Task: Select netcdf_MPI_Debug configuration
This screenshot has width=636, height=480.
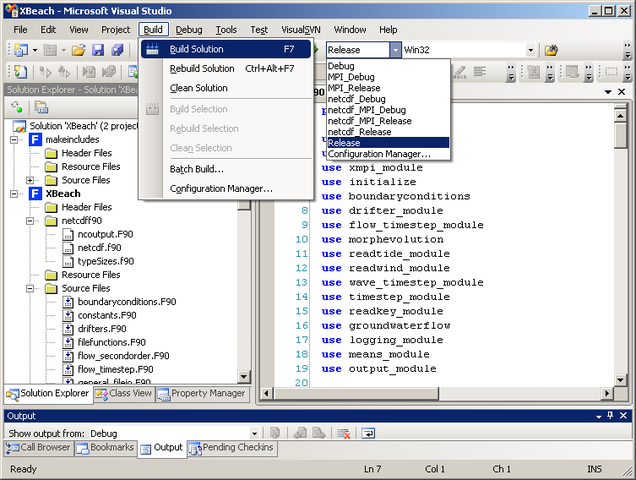Action: (388, 110)
